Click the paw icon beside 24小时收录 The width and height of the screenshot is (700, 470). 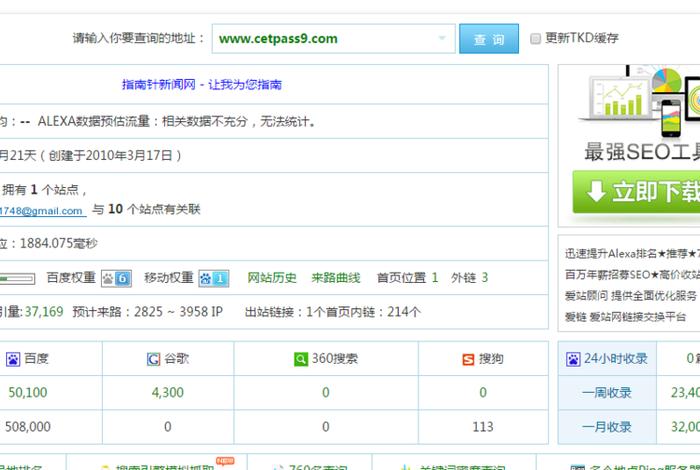(575, 358)
